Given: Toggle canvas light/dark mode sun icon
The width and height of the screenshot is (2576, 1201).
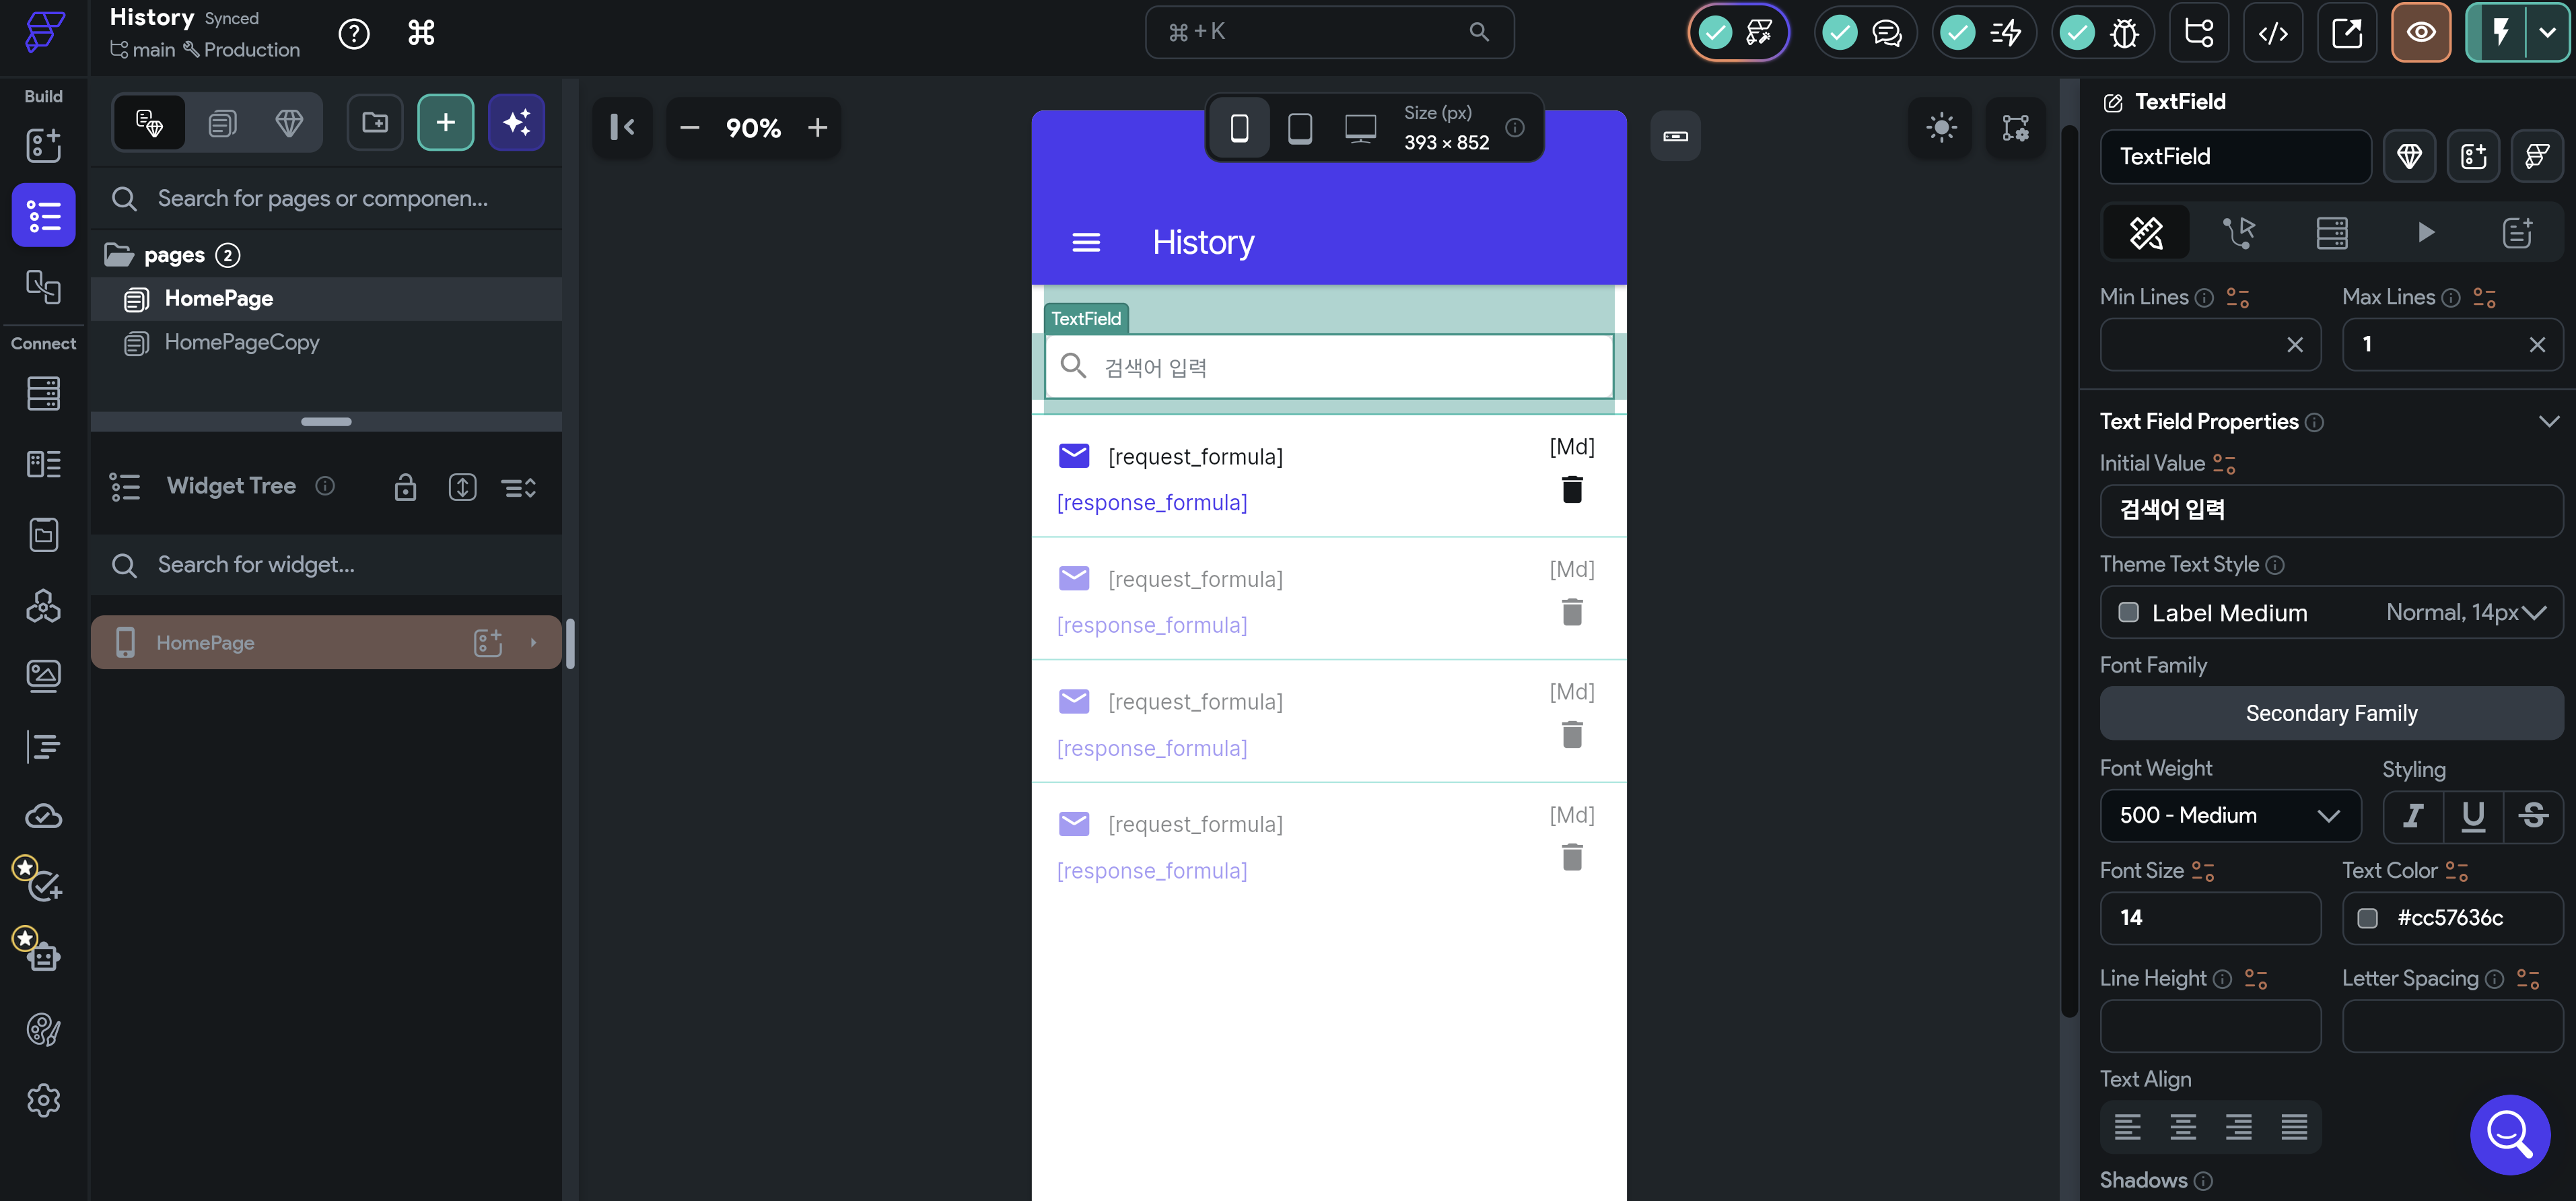Looking at the screenshot, I should coord(1941,128).
